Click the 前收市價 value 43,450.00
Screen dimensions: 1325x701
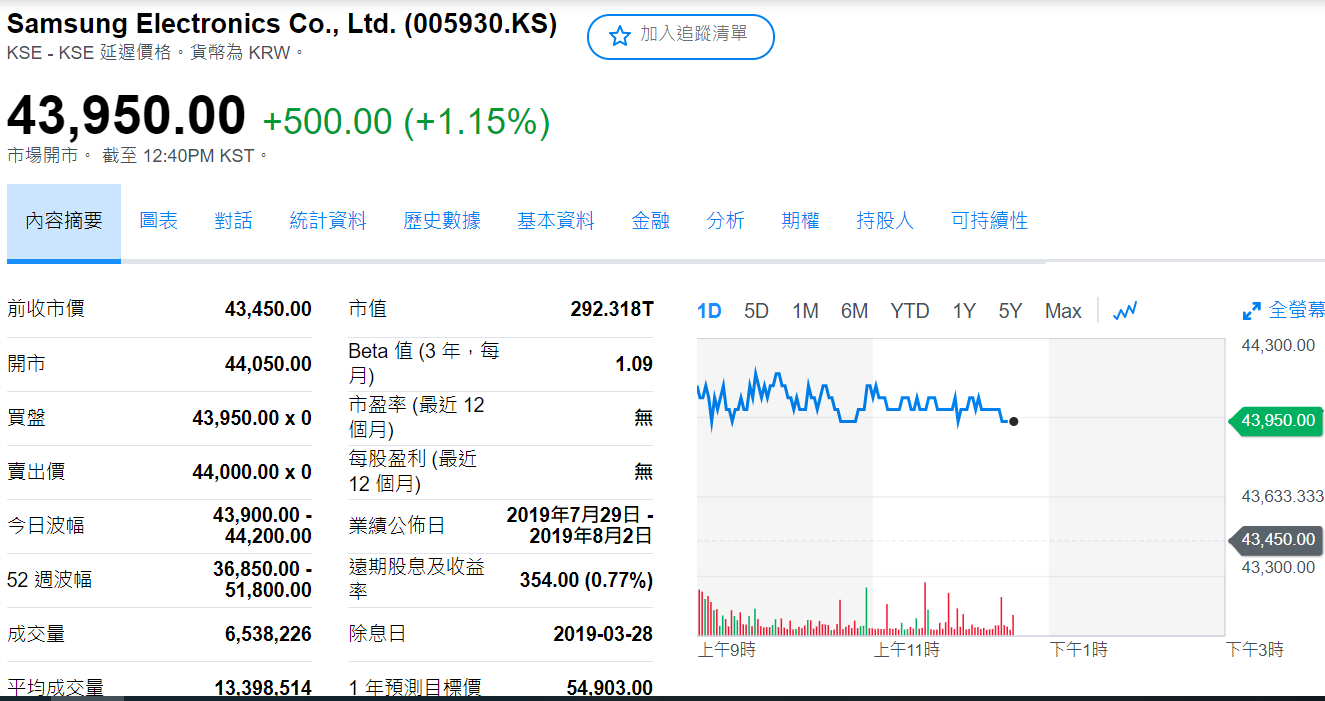(268, 309)
